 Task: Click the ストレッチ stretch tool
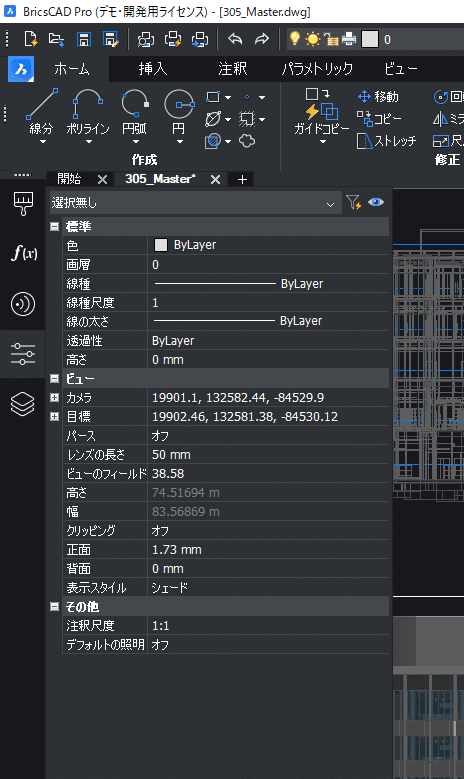point(387,141)
